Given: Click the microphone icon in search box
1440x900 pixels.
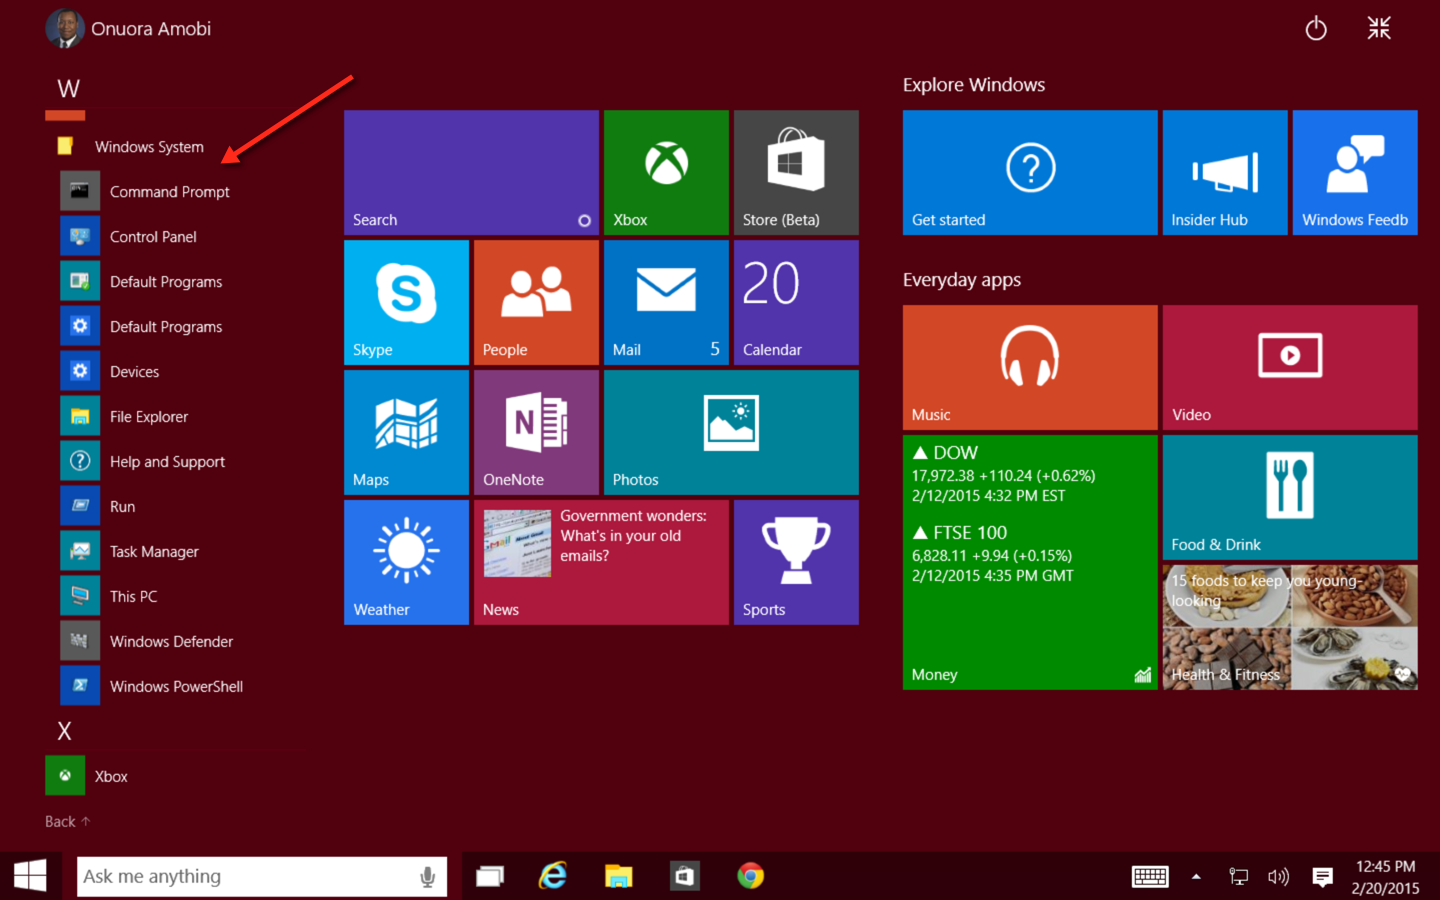Looking at the screenshot, I should 427,877.
